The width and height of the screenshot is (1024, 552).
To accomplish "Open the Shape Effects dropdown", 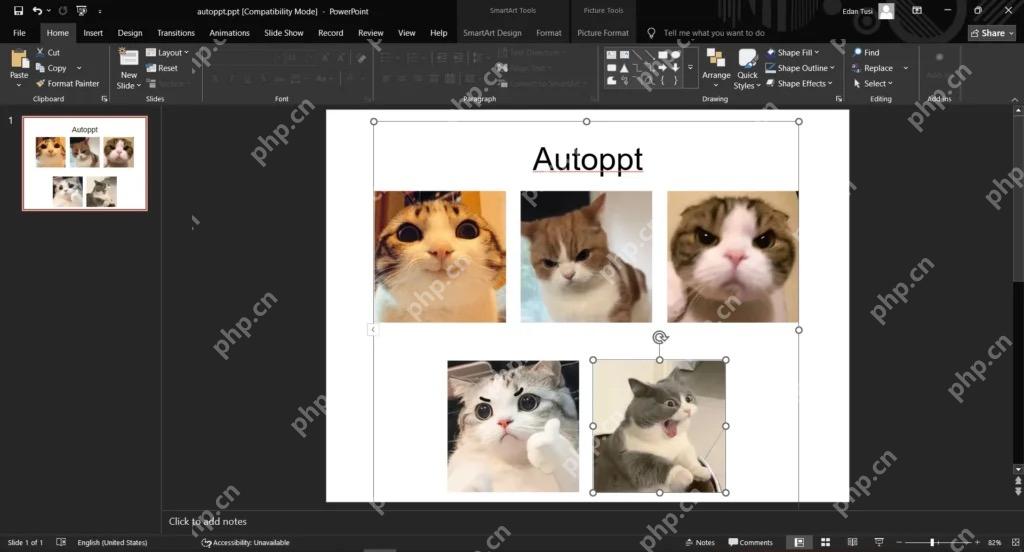I will point(799,84).
